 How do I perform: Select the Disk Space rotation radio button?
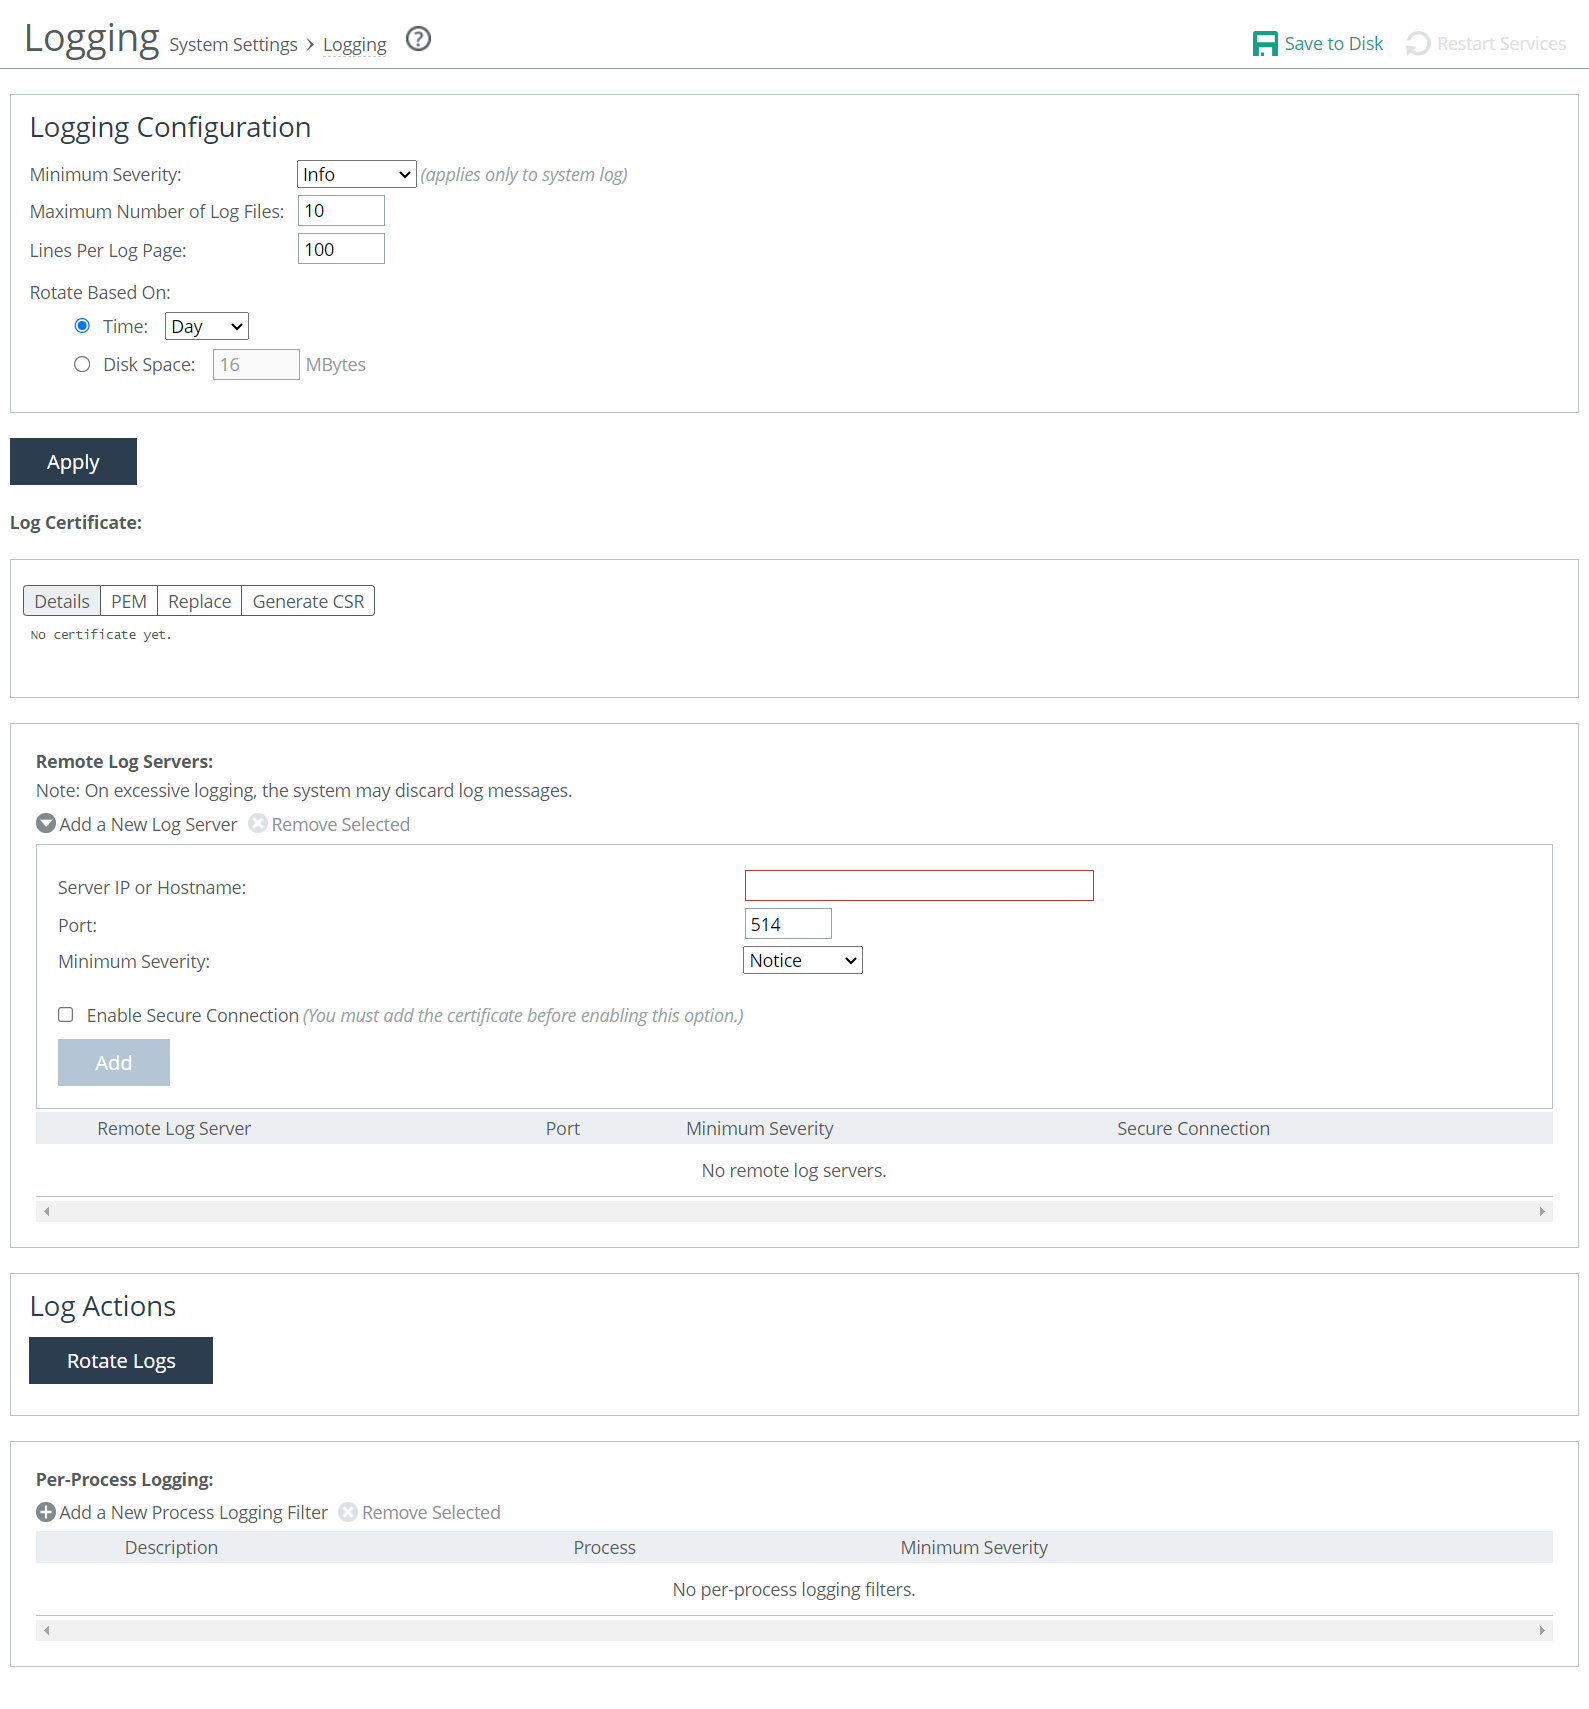[x=82, y=364]
